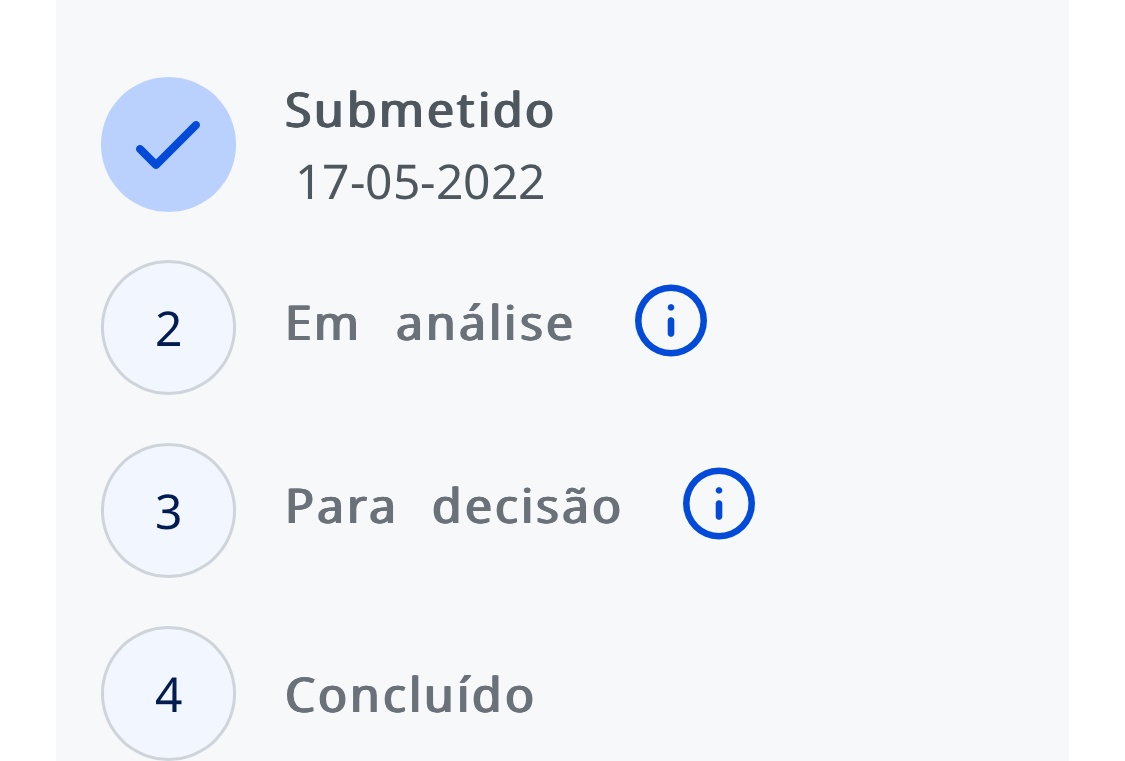Image resolution: width=1125 pixels, height=761 pixels.
Task: Show details for the Para decisão stage
Action: click(x=719, y=504)
